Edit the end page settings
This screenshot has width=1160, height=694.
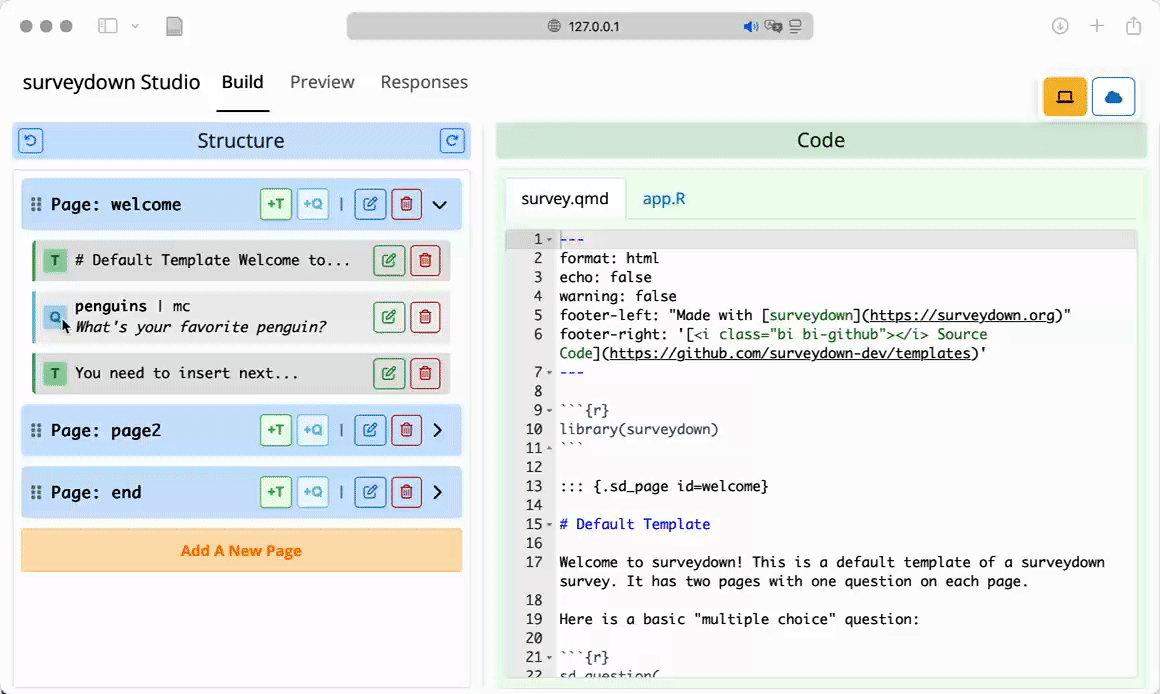pos(370,492)
